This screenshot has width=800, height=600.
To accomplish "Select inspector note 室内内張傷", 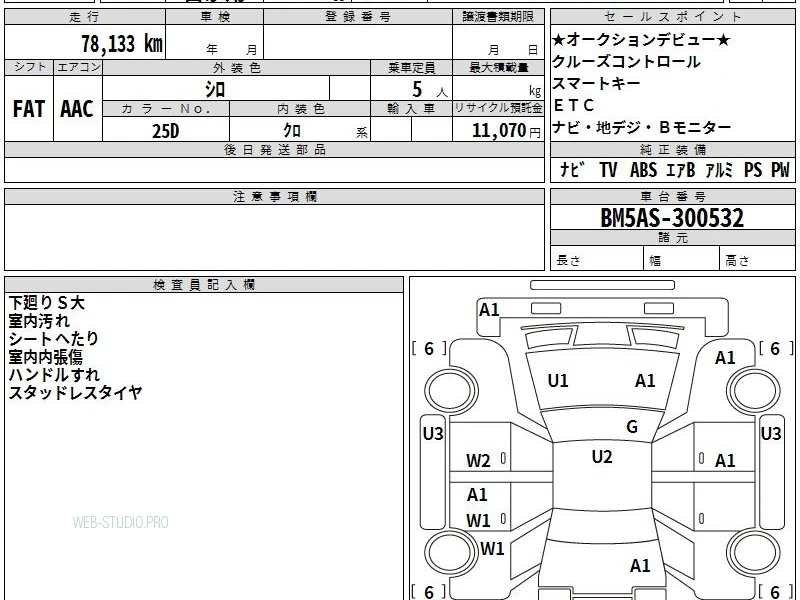I will 45,357.
